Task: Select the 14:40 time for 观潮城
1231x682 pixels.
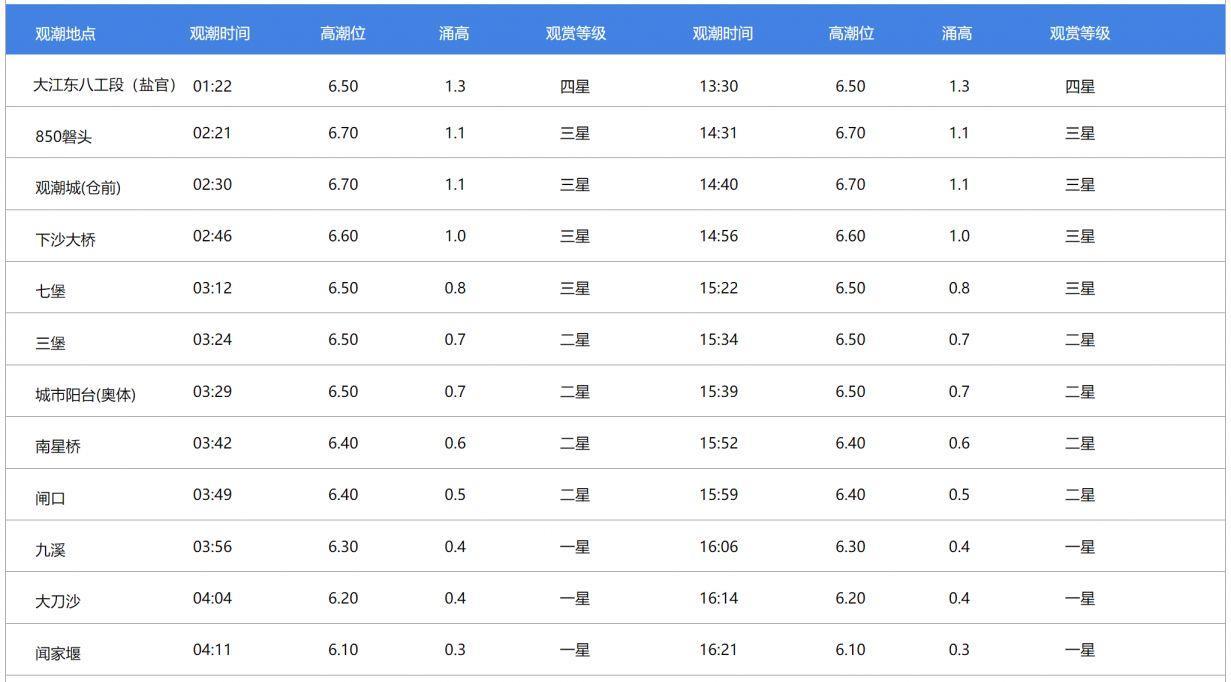Action: (x=718, y=185)
